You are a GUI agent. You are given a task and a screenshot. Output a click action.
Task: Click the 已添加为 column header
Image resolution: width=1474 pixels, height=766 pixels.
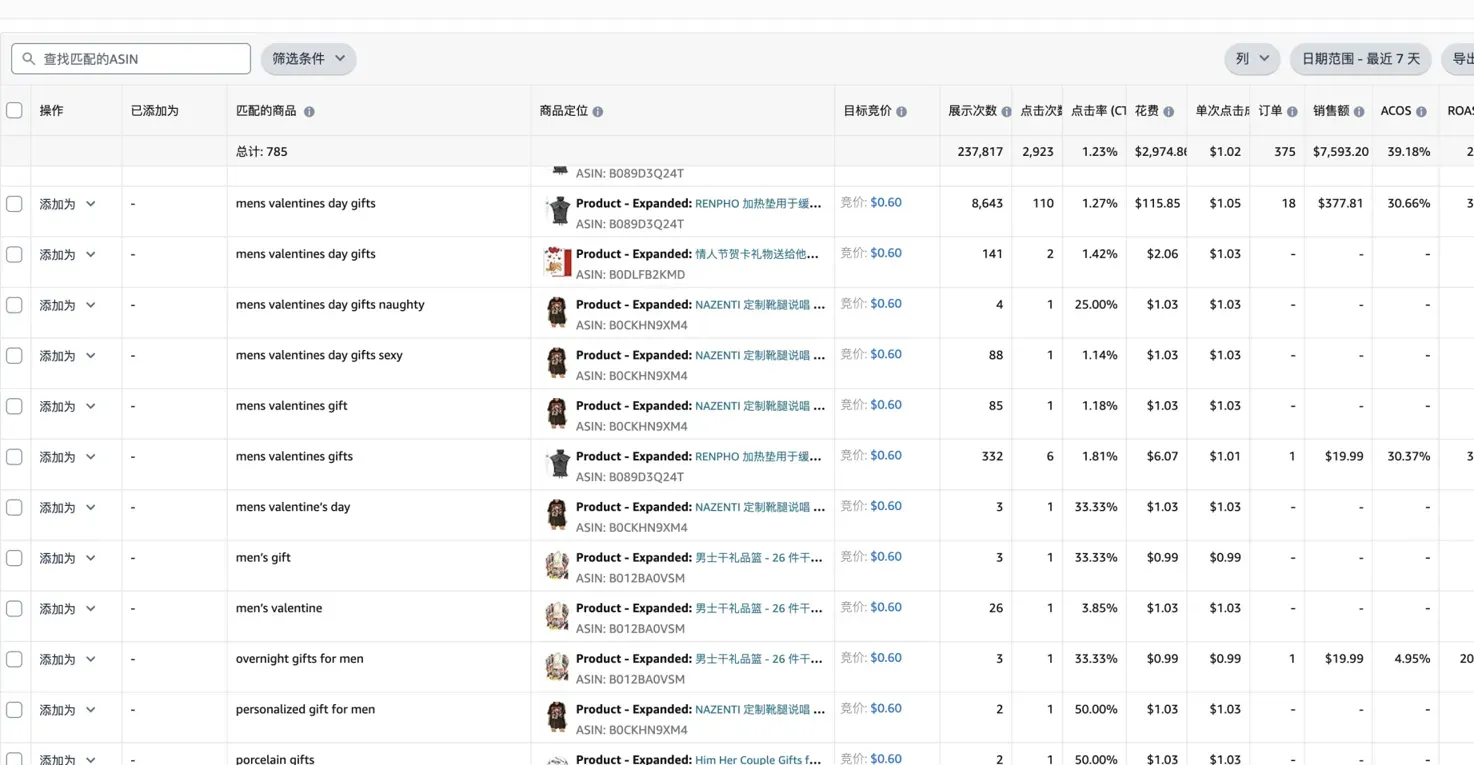click(155, 111)
